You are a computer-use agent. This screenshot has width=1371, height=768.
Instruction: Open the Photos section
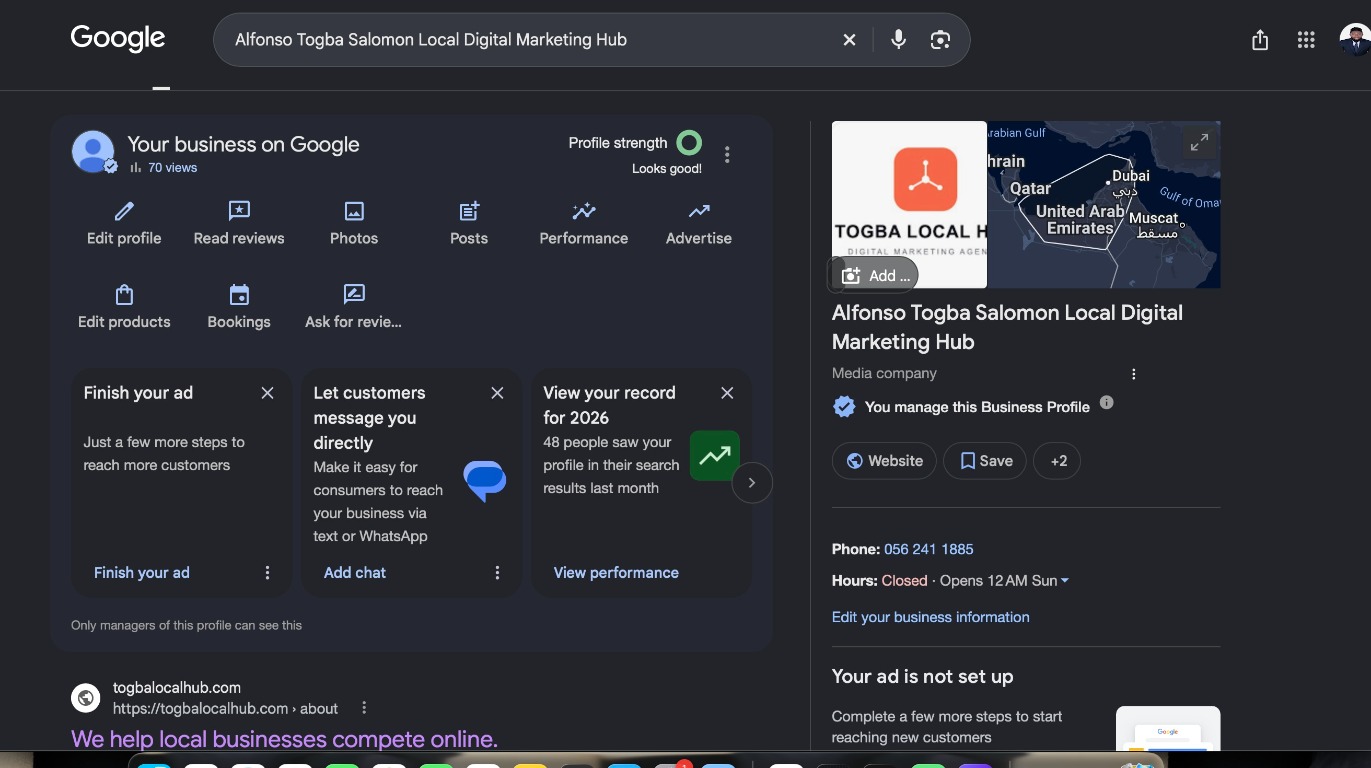[x=354, y=224]
